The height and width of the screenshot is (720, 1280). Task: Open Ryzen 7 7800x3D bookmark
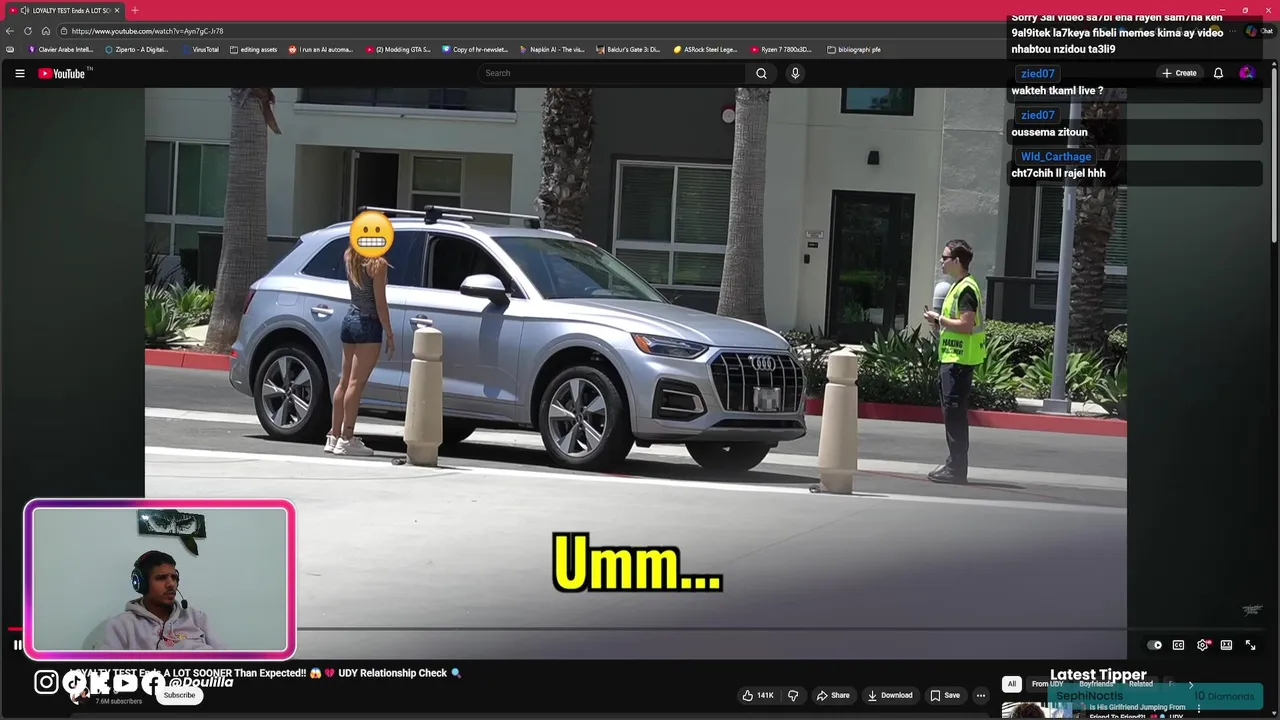point(781,49)
